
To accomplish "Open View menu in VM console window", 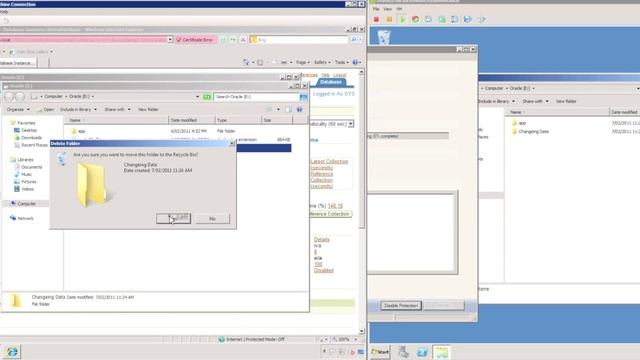I will click(387, 9).
